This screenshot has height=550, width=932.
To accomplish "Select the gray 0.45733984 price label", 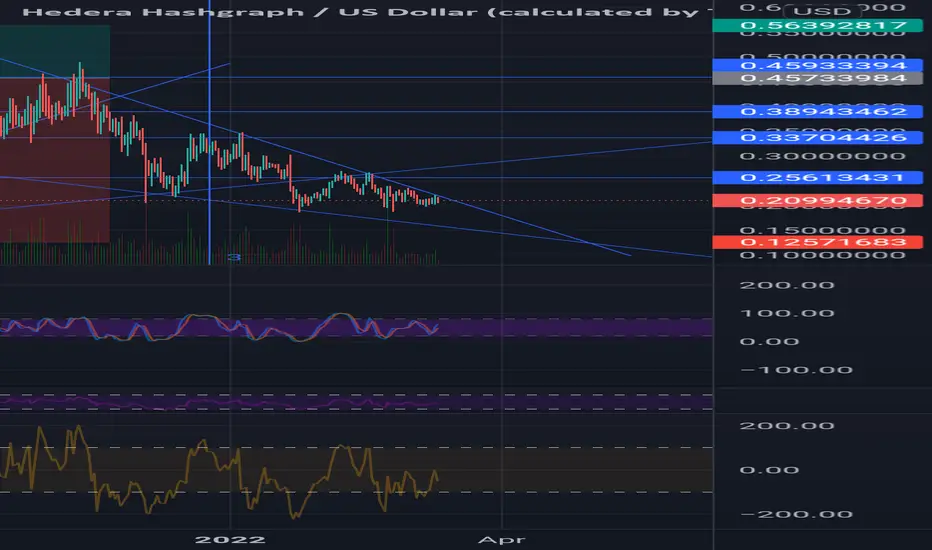I will pyautogui.click(x=817, y=78).
